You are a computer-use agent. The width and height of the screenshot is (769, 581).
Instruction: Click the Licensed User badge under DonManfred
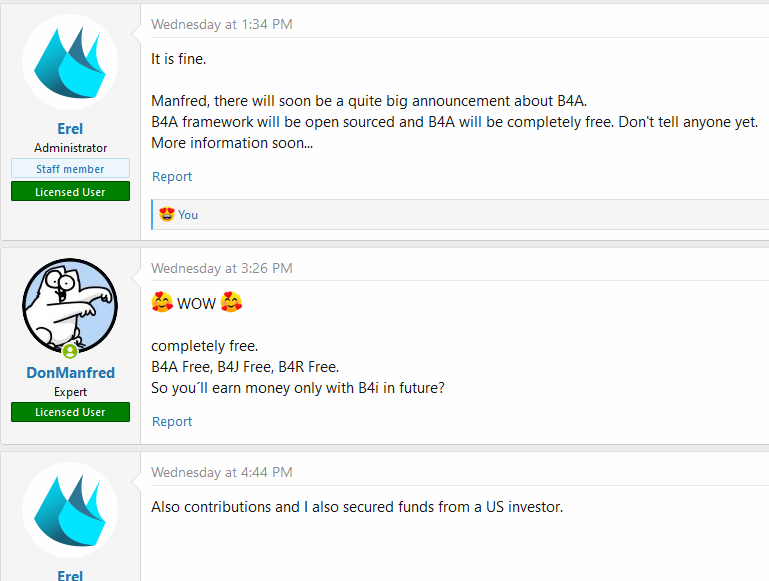point(70,412)
